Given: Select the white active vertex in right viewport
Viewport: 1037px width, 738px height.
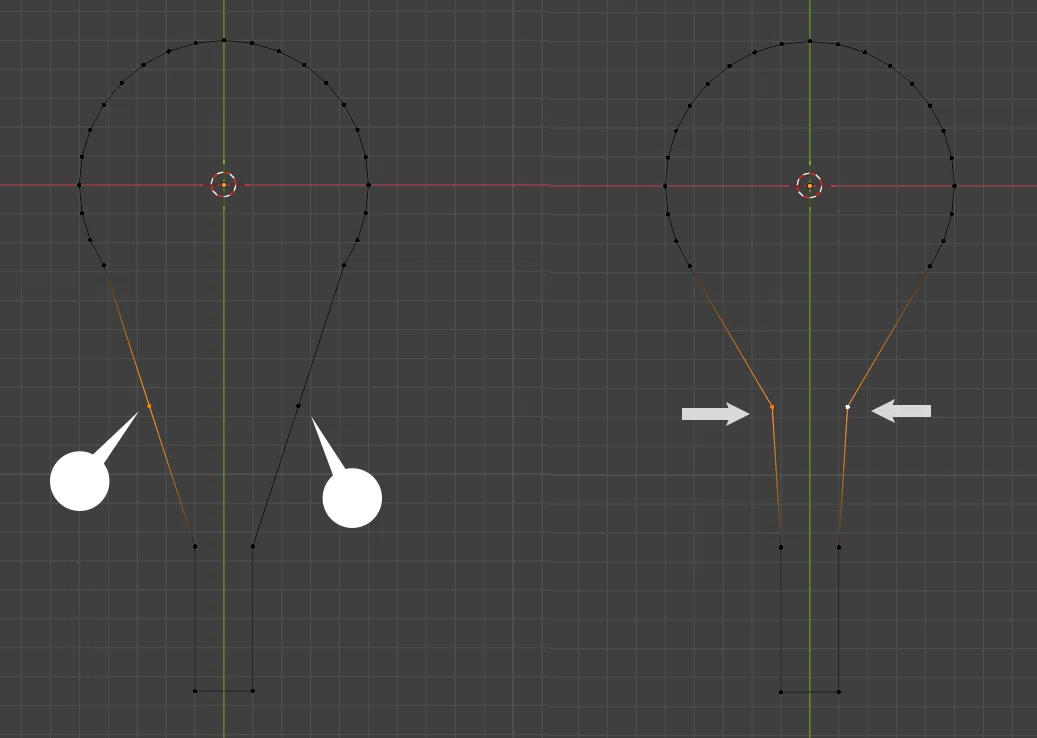Looking at the screenshot, I should tap(848, 407).
